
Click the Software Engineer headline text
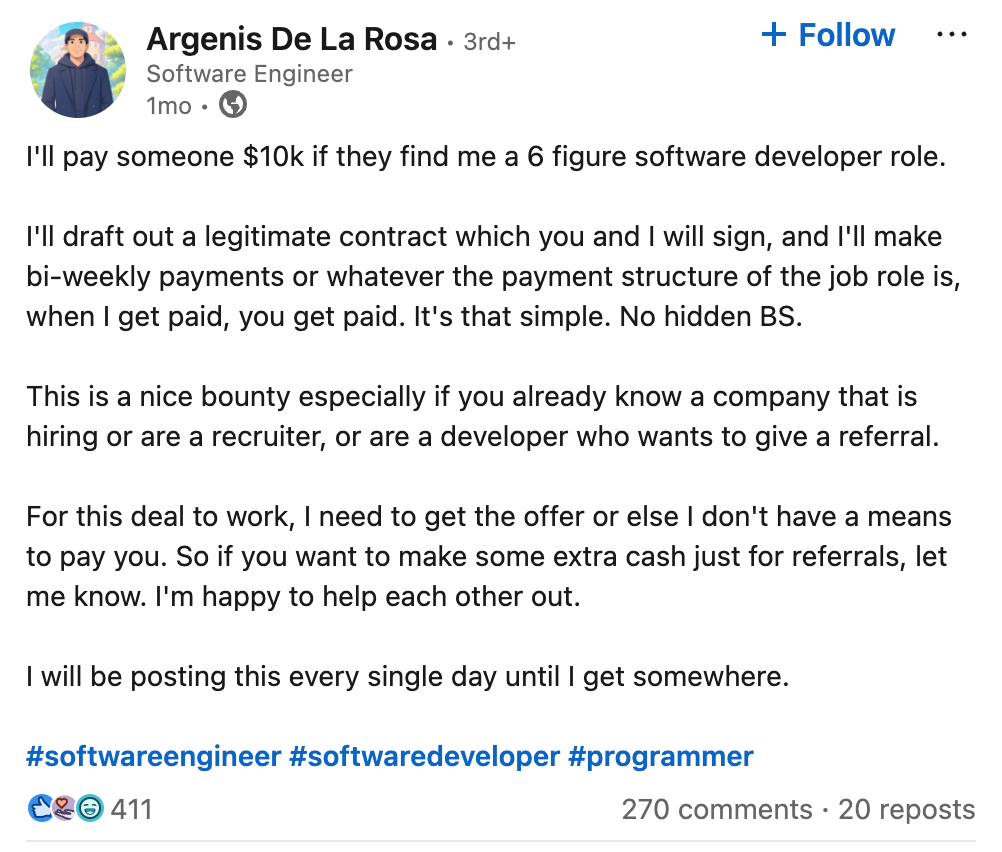(249, 74)
